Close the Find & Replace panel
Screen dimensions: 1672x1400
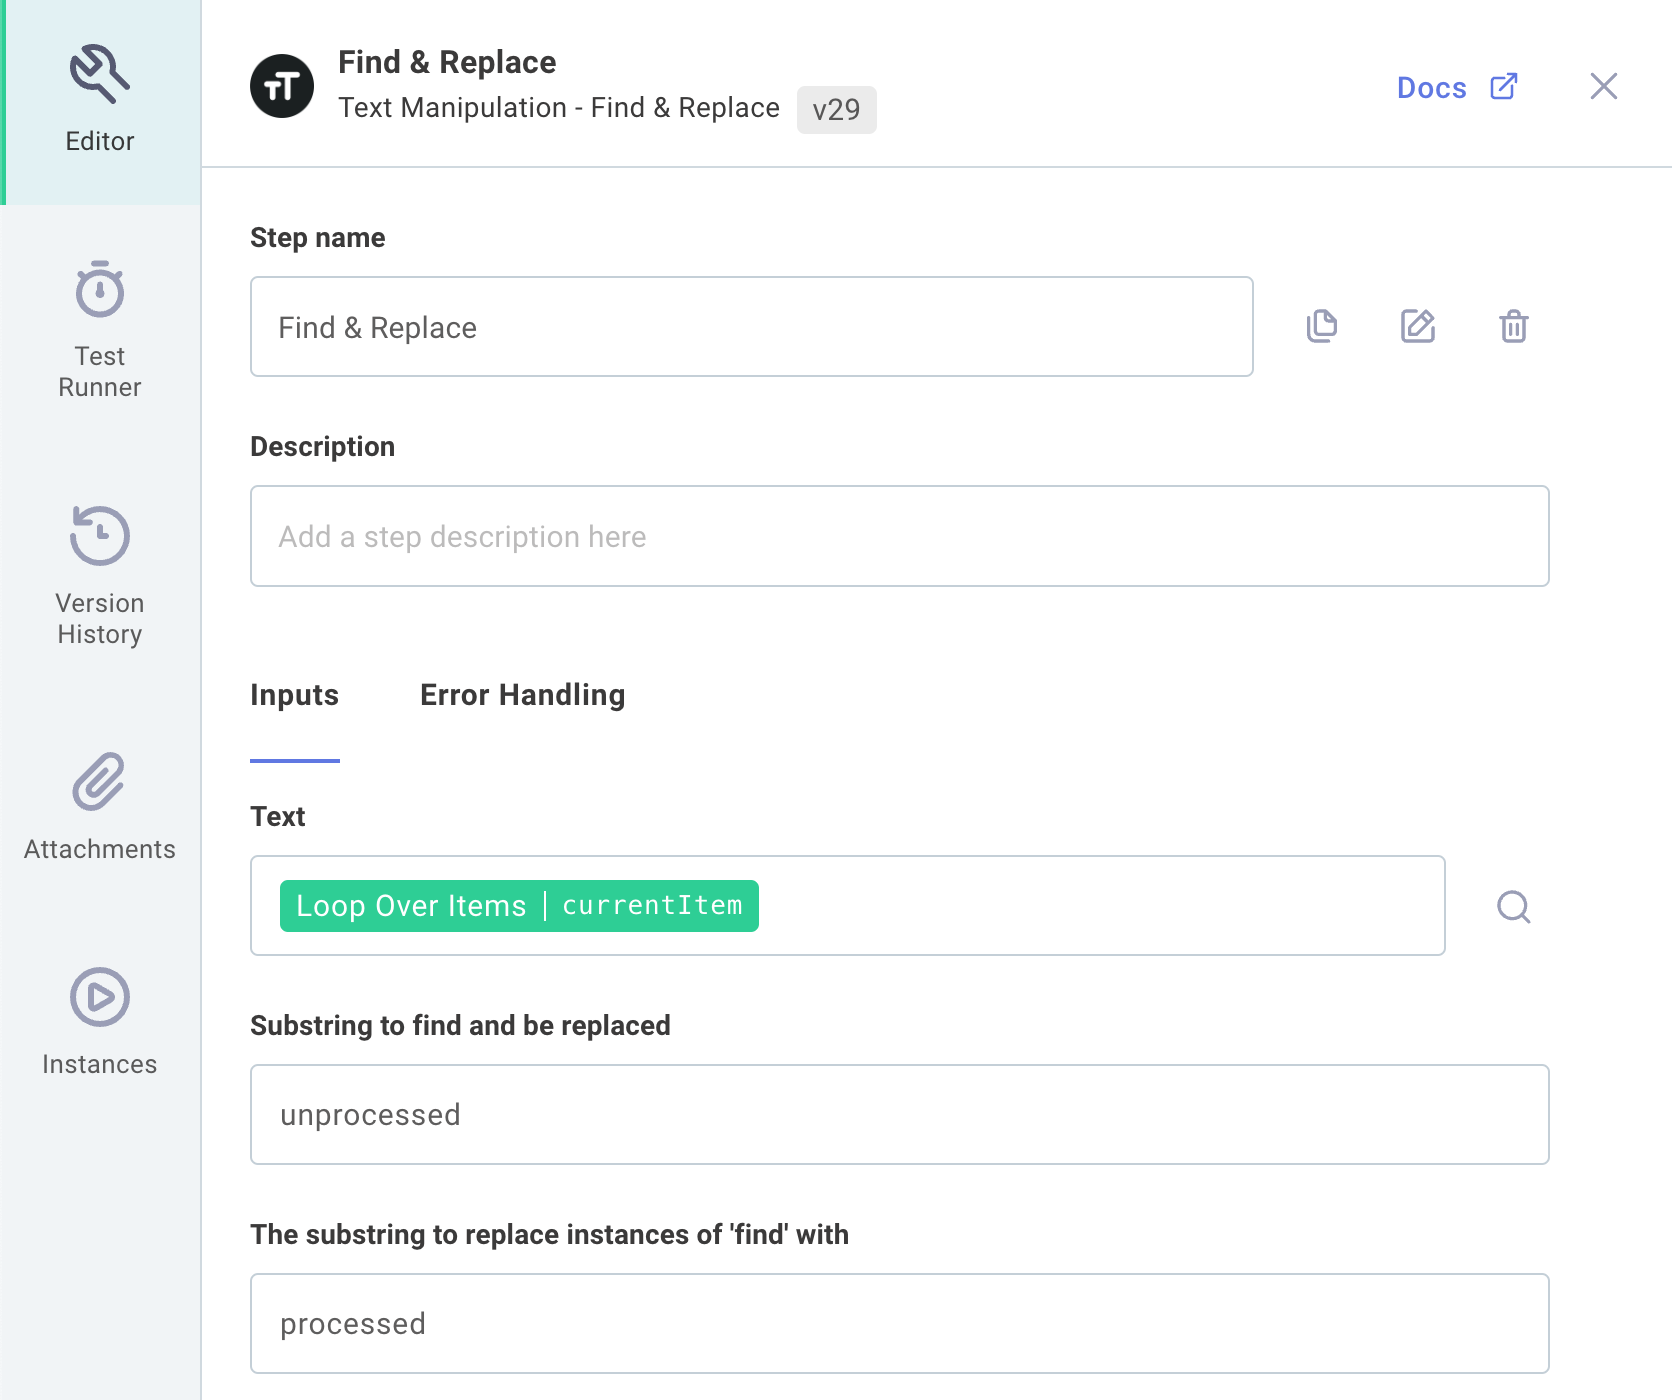coord(1603,87)
